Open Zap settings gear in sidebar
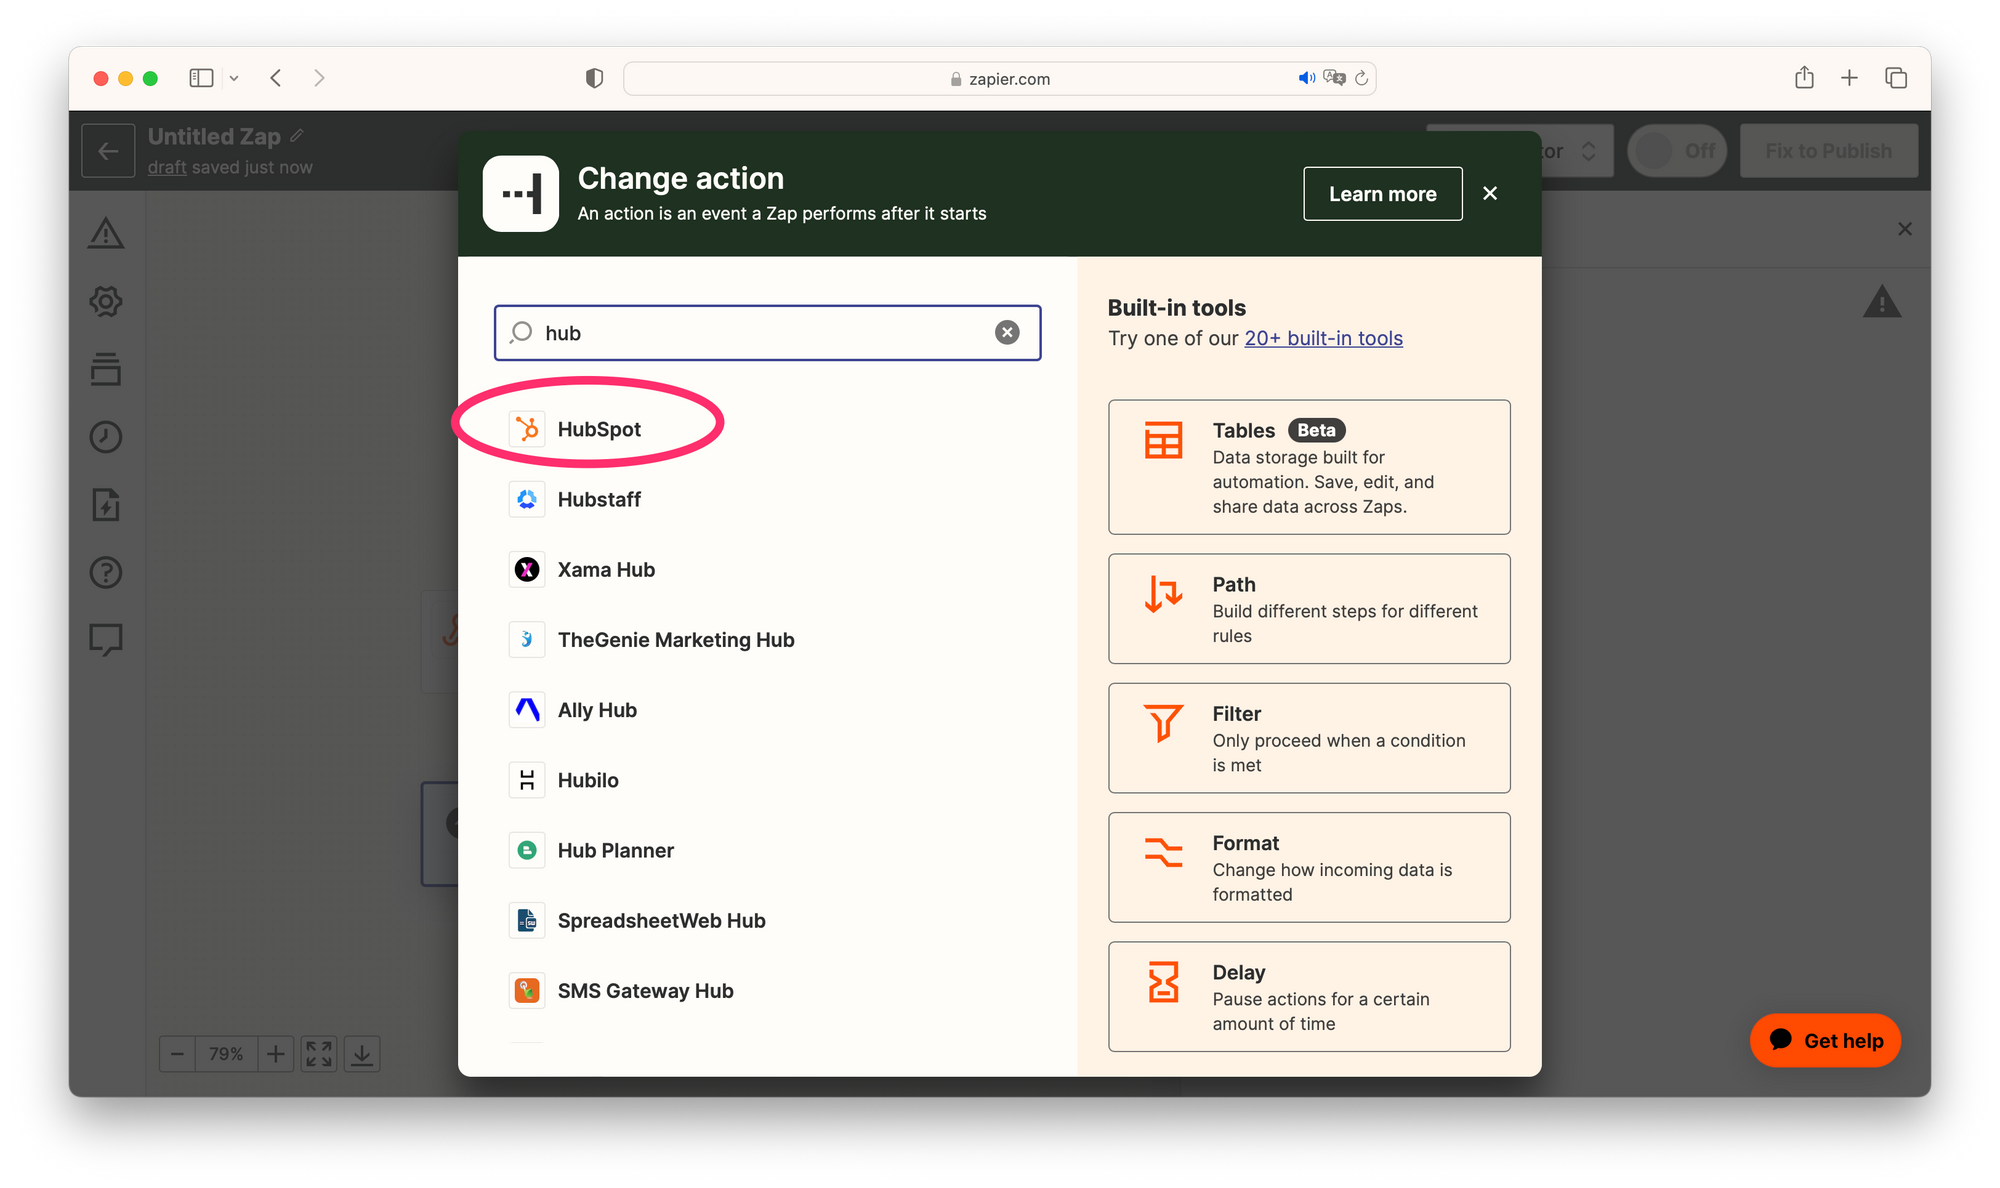 (x=106, y=301)
